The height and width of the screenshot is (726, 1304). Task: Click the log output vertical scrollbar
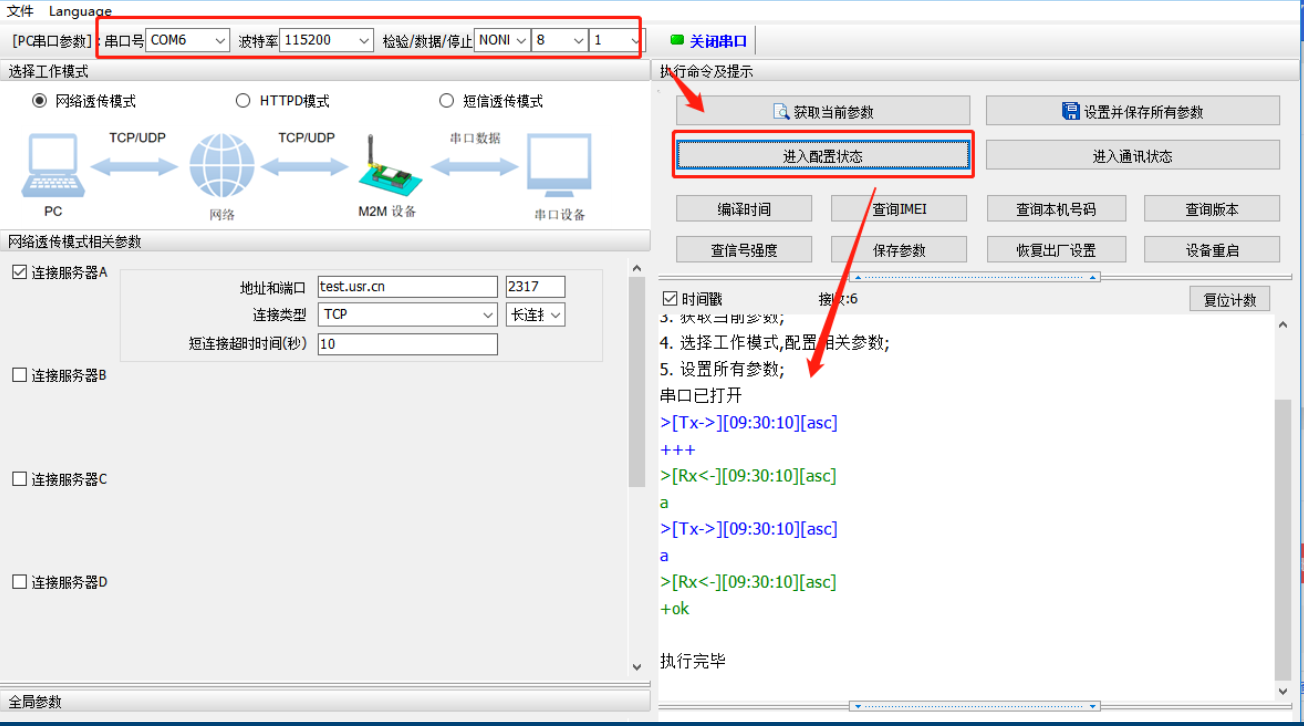pyautogui.click(x=1284, y=540)
